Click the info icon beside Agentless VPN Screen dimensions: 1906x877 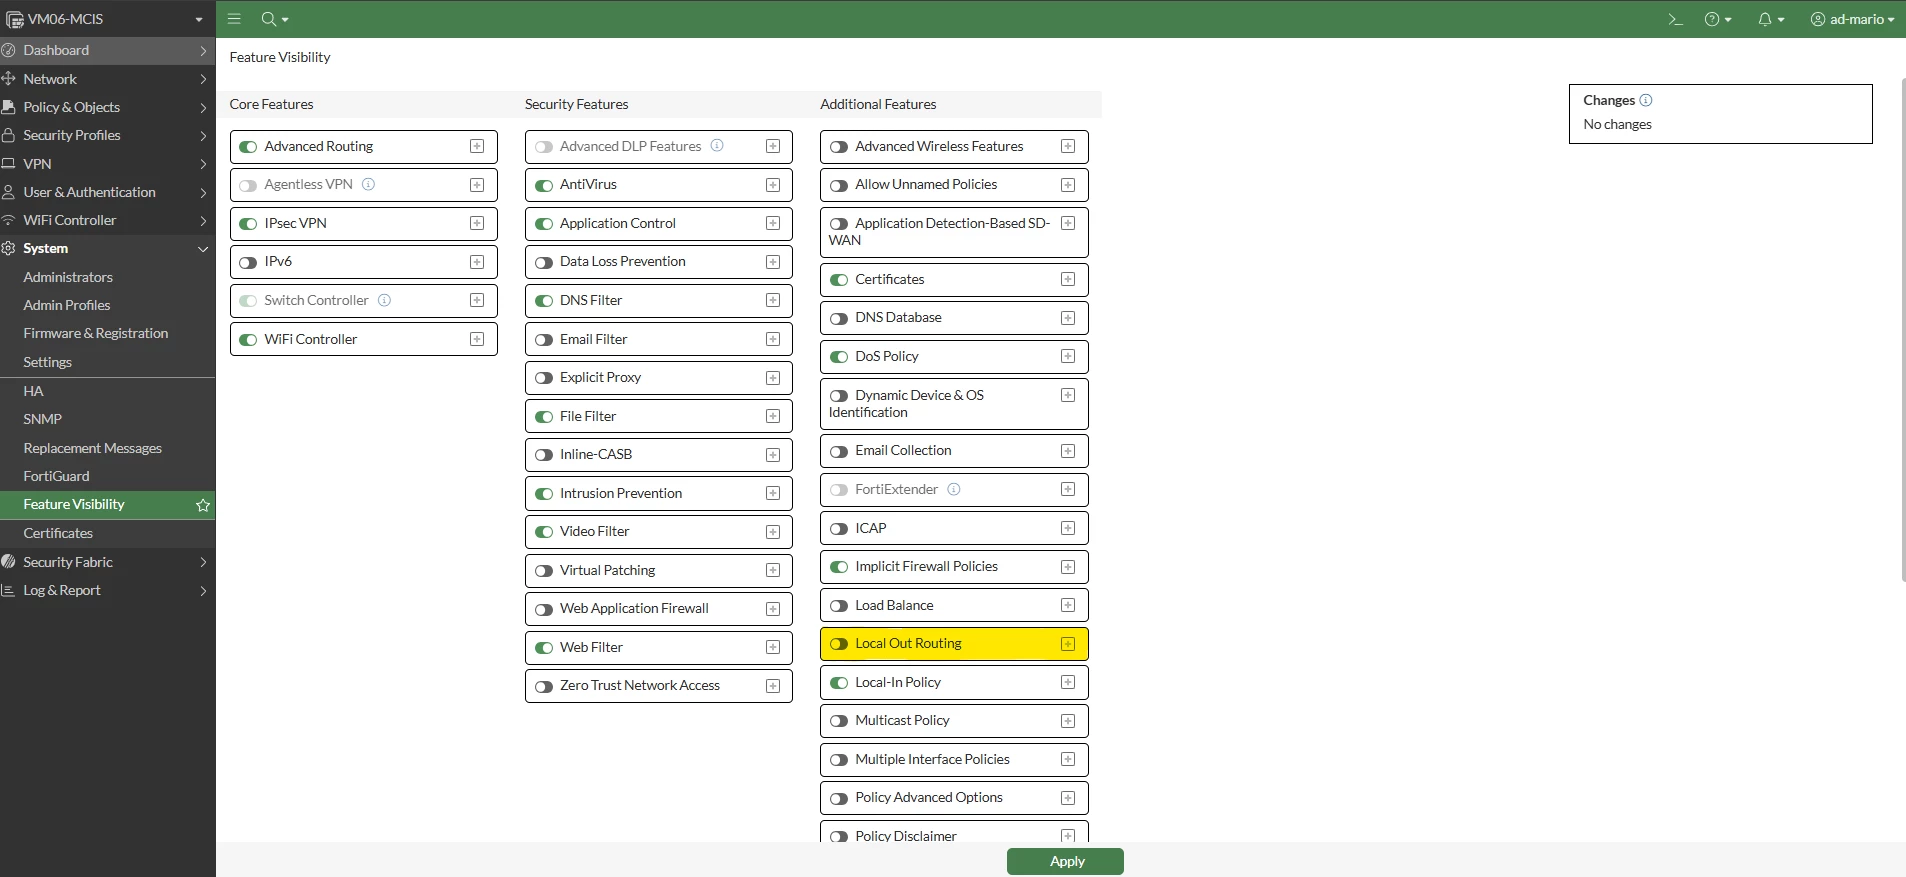tap(368, 184)
